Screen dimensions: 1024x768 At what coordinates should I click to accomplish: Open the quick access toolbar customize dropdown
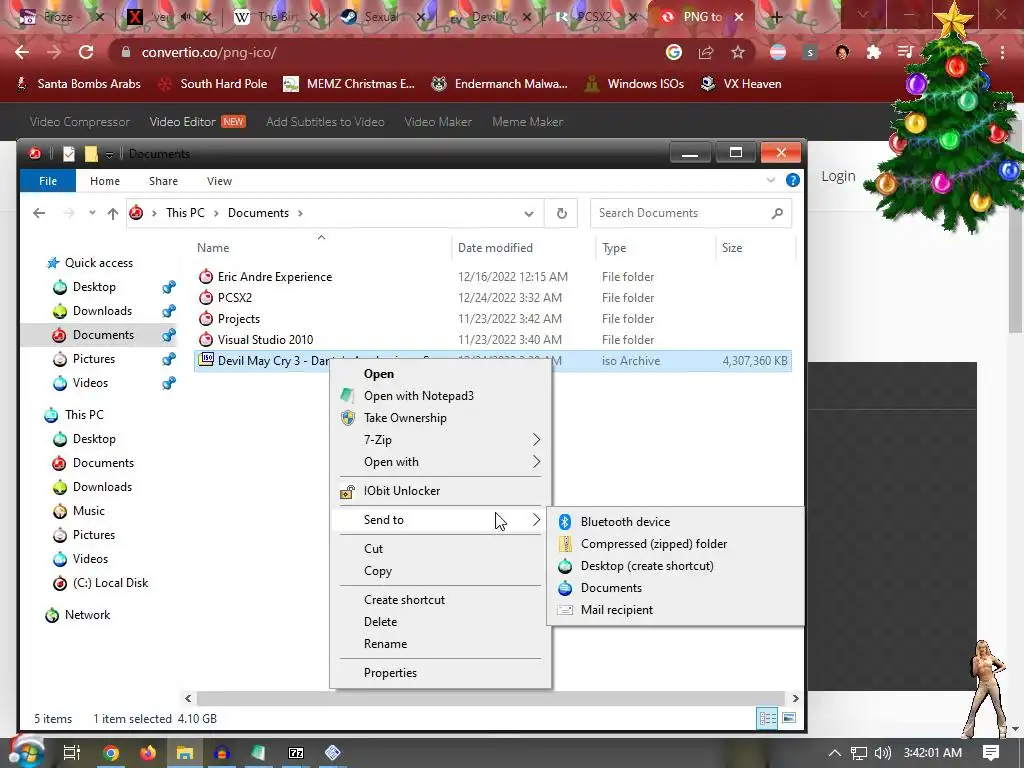coord(109,155)
